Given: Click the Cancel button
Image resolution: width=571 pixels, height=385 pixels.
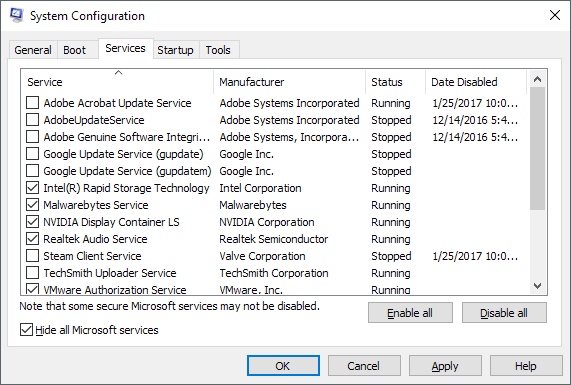Looking at the screenshot, I should [x=364, y=366].
